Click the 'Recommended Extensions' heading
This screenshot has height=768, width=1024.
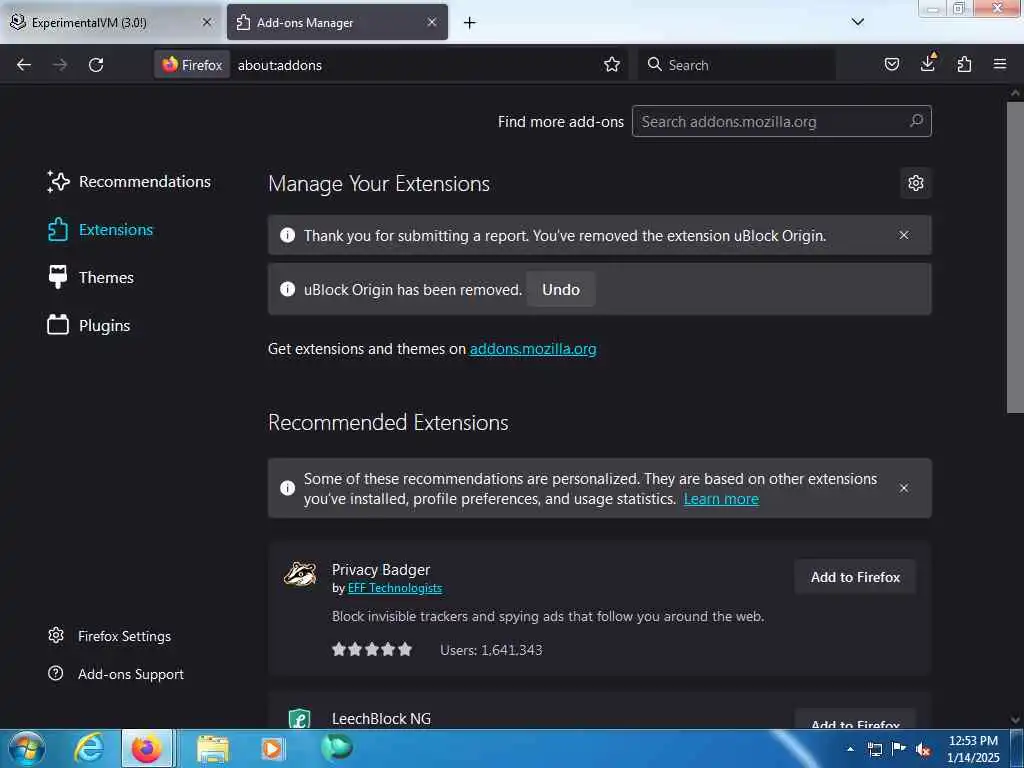[388, 423]
